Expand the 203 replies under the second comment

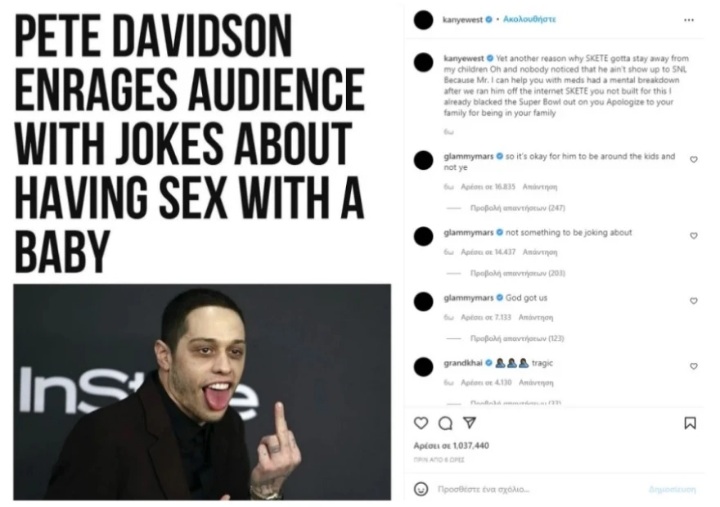click(x=517, y=273)
